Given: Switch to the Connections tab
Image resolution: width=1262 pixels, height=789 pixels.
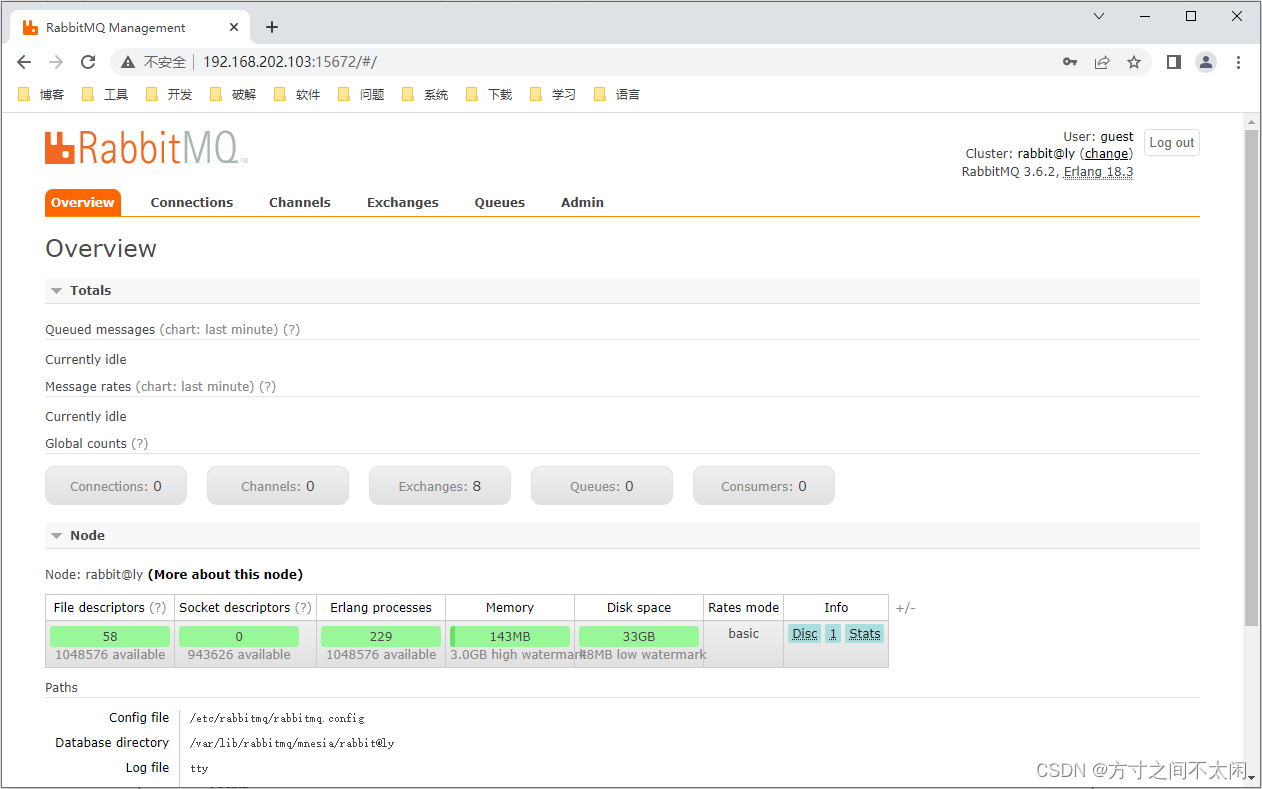Looking at the screenshot, I should pyautogui.click(x=192, y=202).
